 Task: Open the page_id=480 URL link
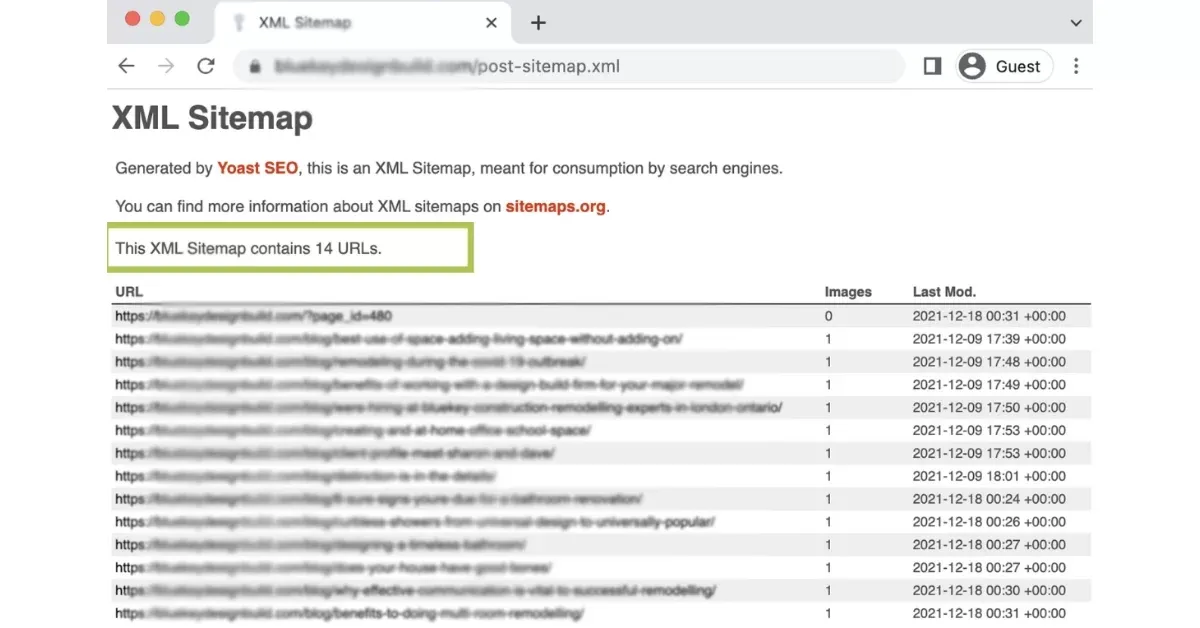pyautogui.click(x=253, y=316)
